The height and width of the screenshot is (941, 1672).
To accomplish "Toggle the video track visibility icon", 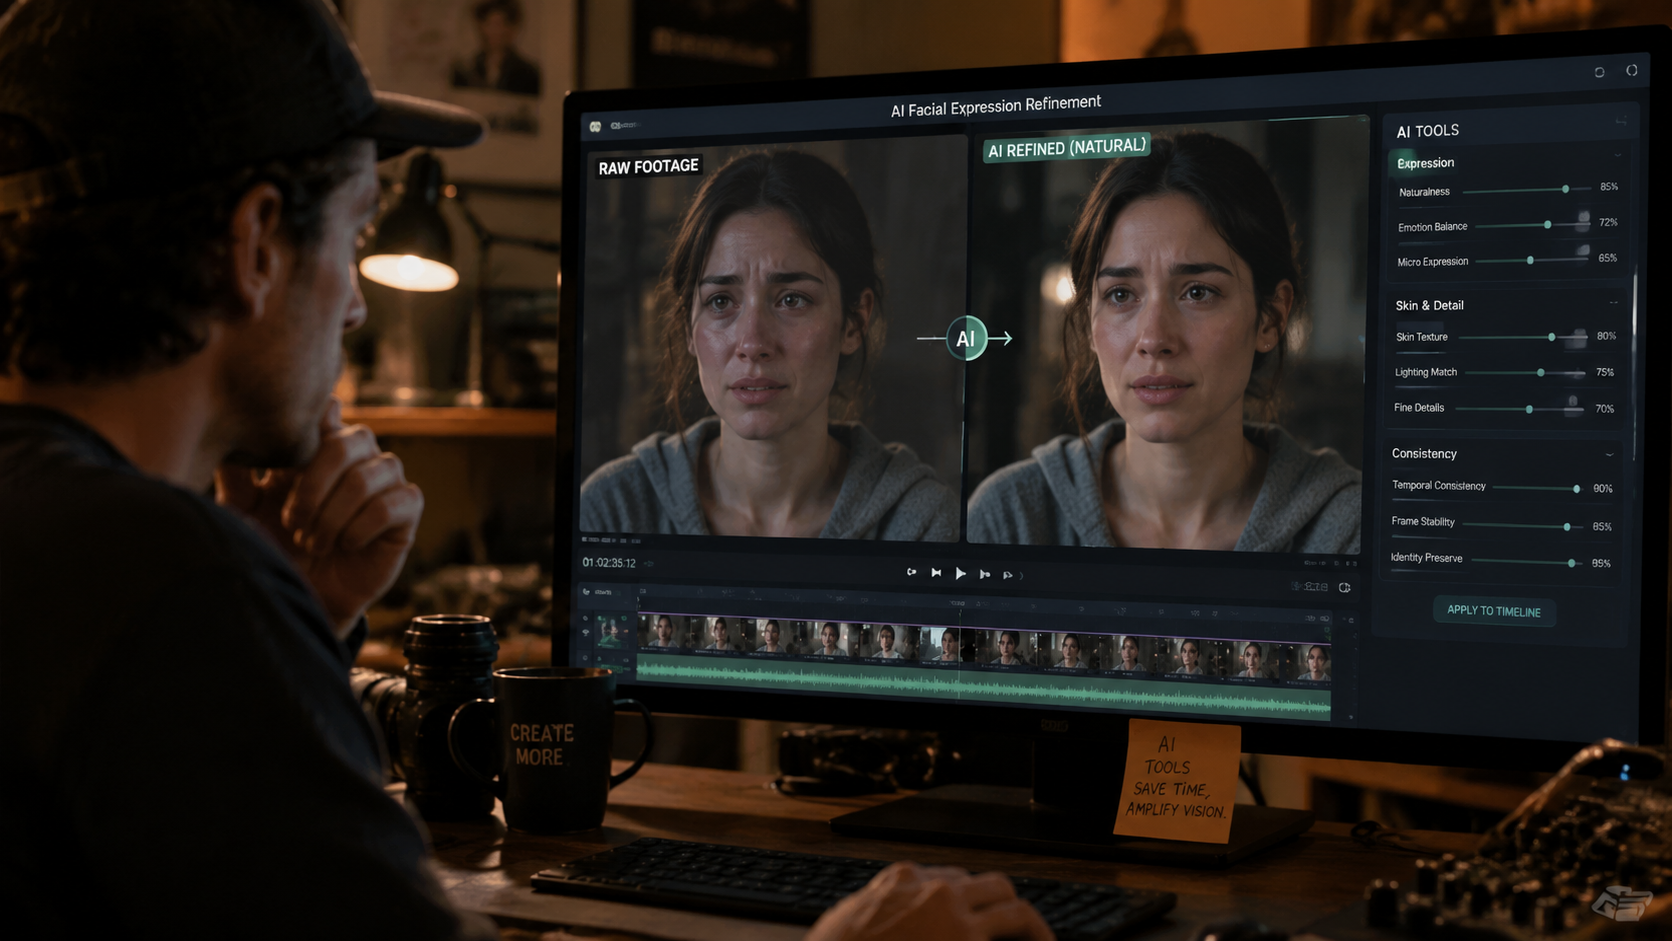I will pos(586,632).
